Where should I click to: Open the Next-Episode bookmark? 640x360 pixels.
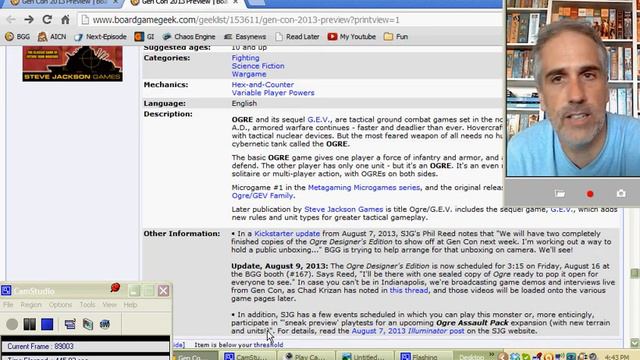100,37
